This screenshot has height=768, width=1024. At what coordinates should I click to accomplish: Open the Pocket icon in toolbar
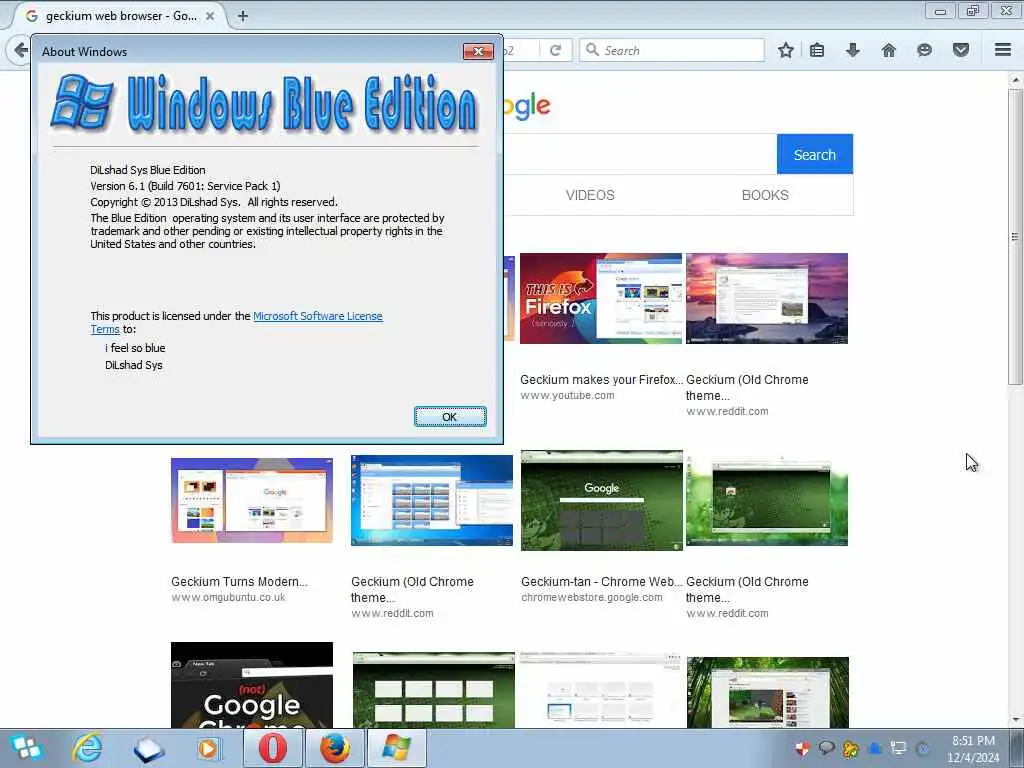961,50
